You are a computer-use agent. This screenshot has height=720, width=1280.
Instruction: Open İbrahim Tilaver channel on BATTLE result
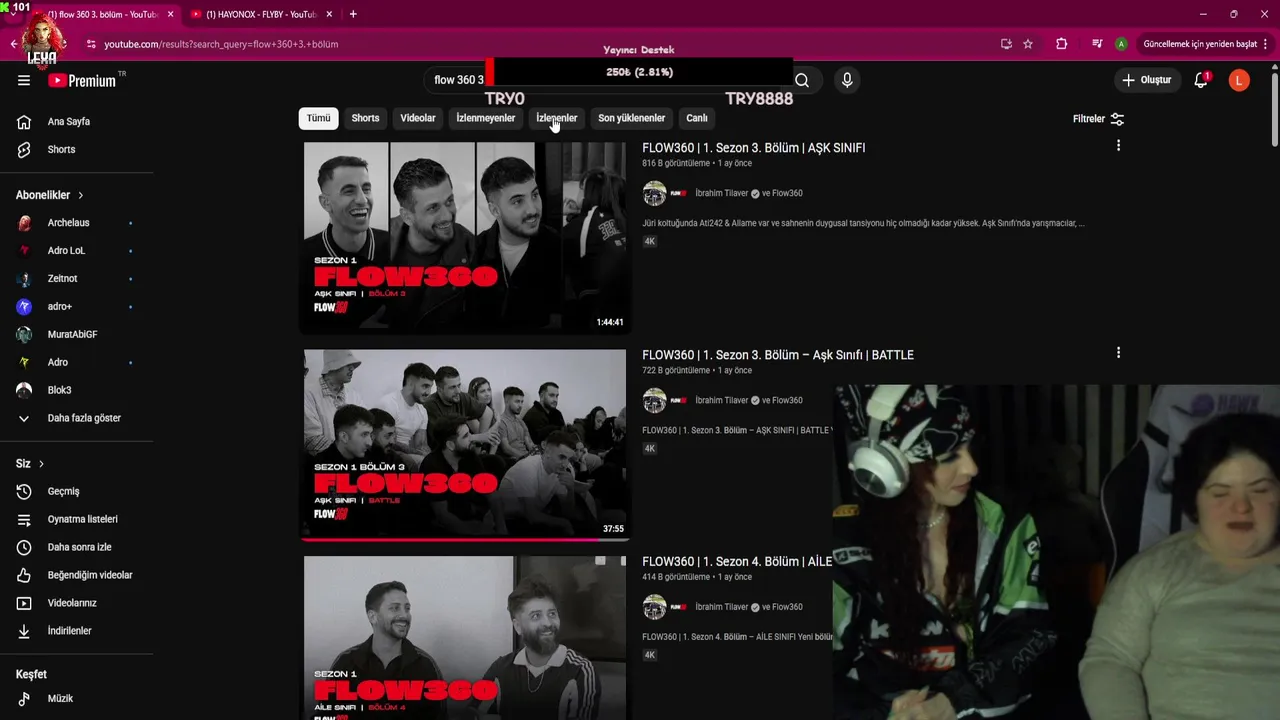point(721,400)
